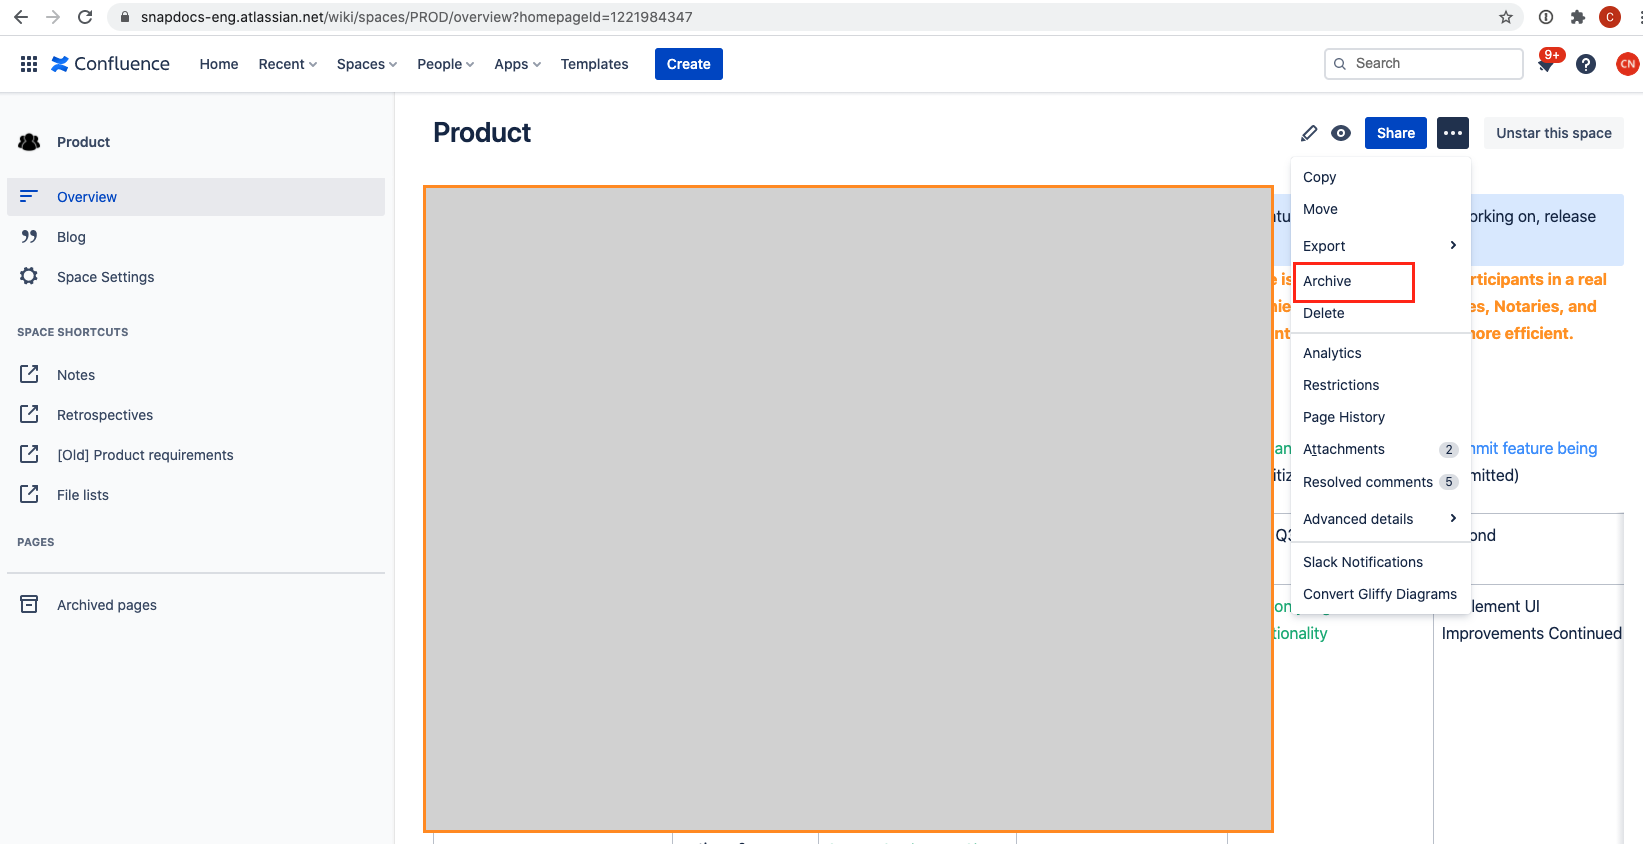Select Convert Gliffy Diagrams
1643x844 pixels.
point(1380,594)
